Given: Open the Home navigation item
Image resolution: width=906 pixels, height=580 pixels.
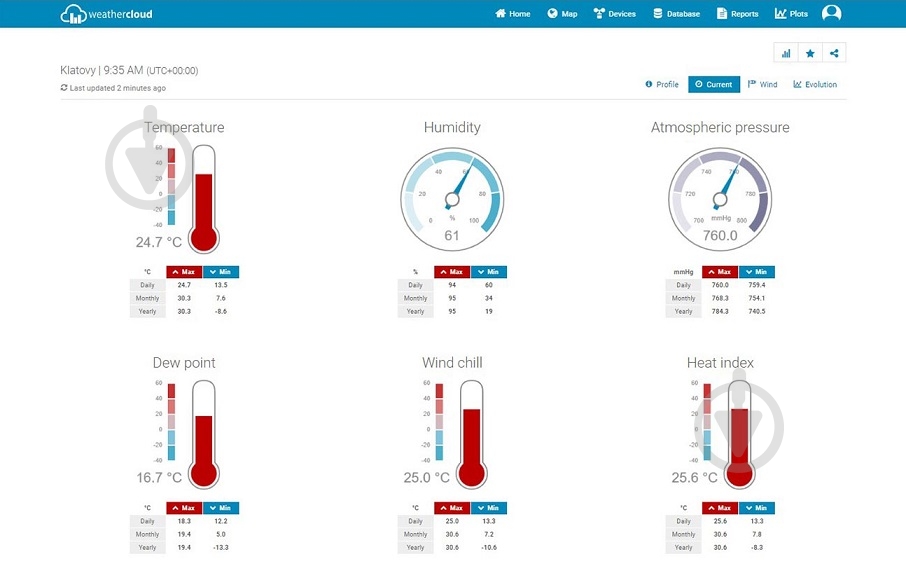Looking at the screenshot, I should coord(513,14).
